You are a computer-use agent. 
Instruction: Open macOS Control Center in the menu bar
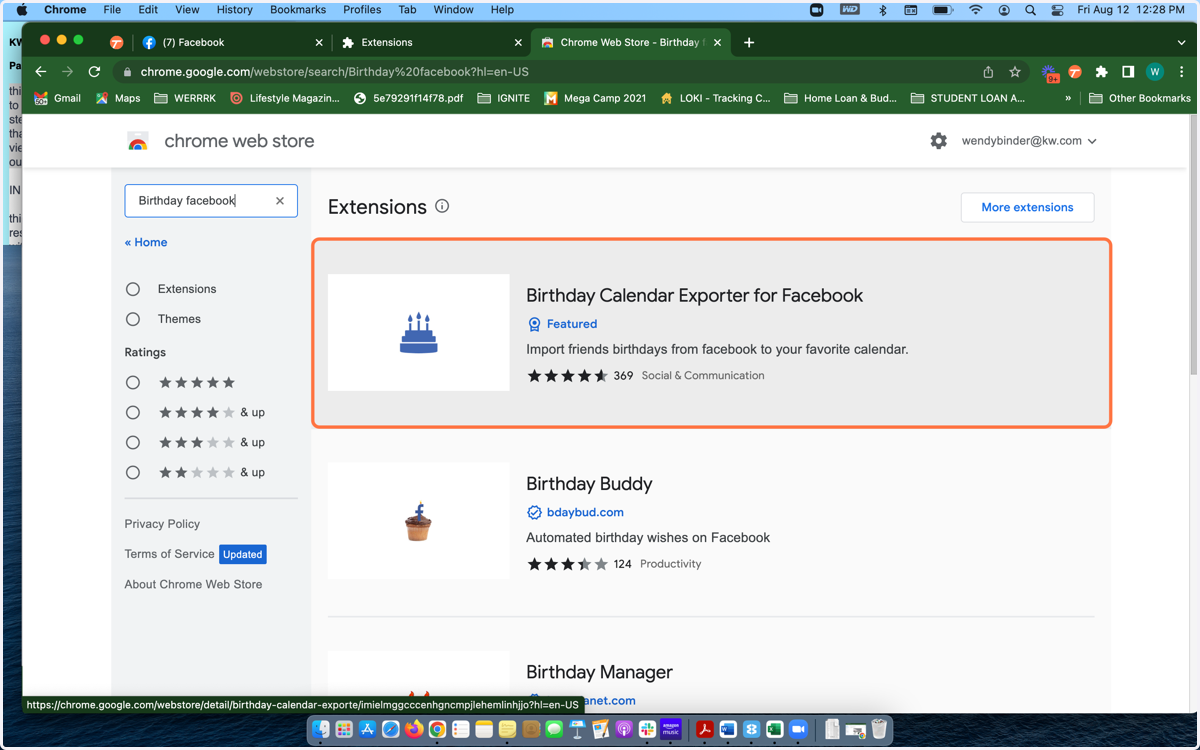[x=1056, y=10]
